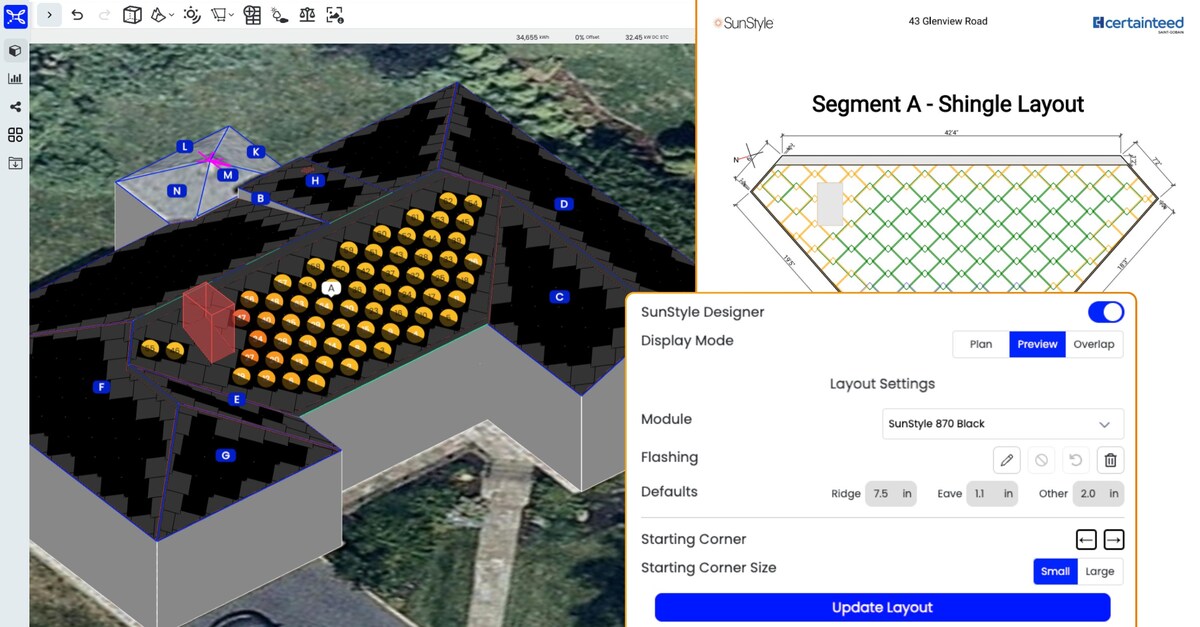Open the Module dropdown SunStyle 870 Black
Image resolution: width=1200 pixels, height=627 pixels.
click(x=1002, y=424)
